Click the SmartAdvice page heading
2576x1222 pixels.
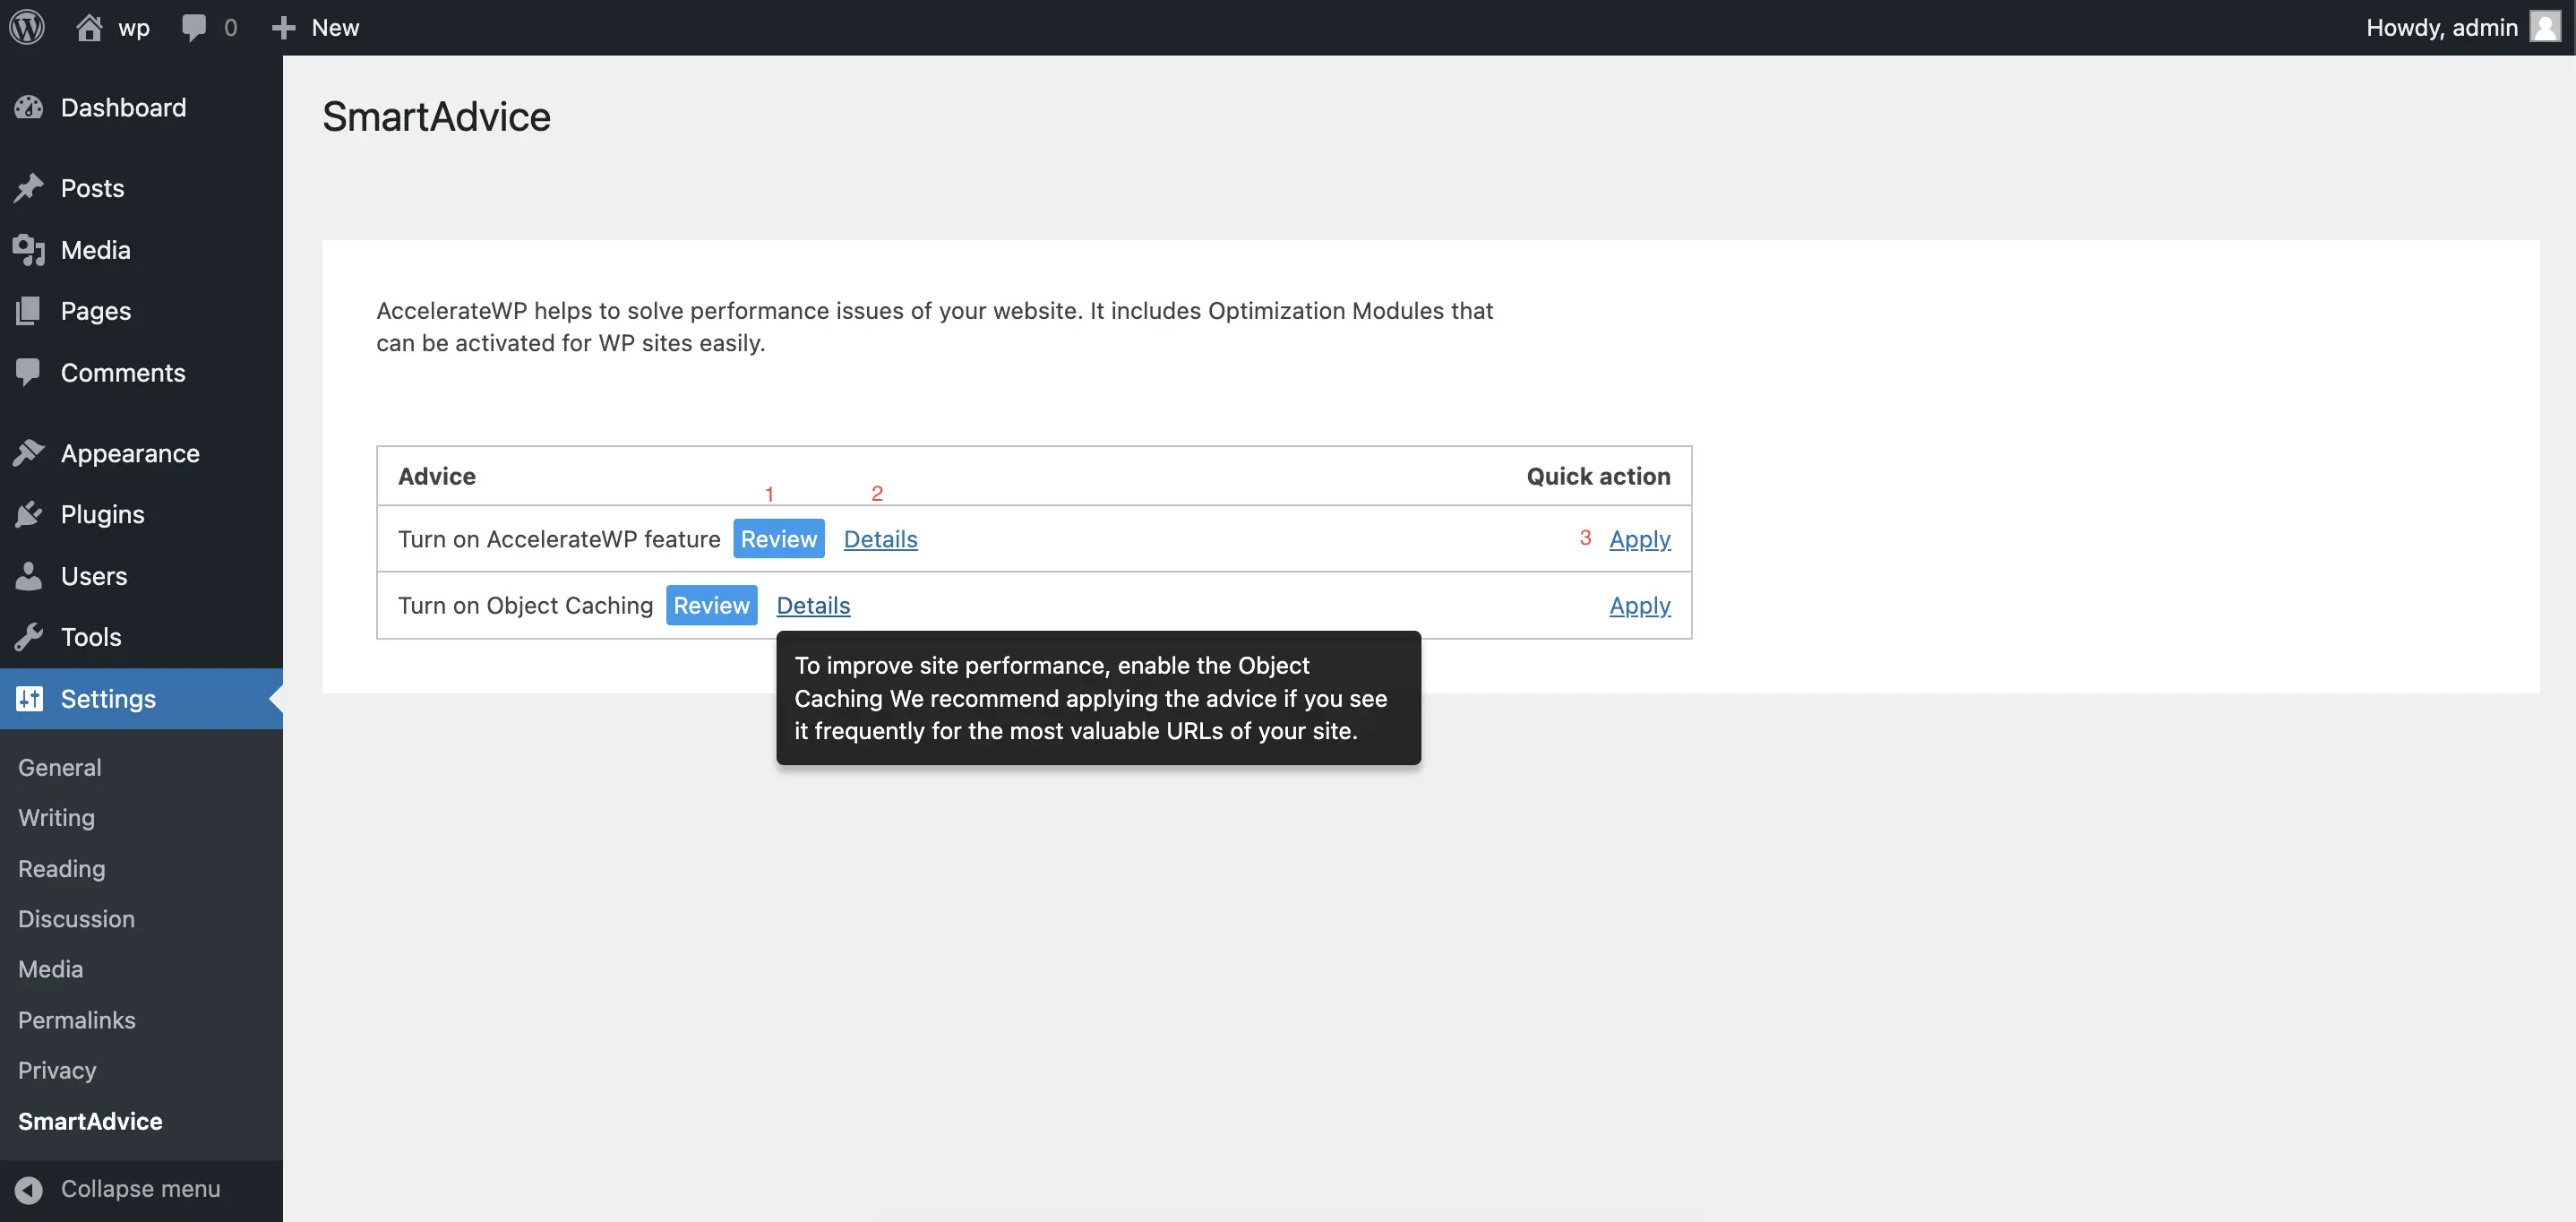436,116
